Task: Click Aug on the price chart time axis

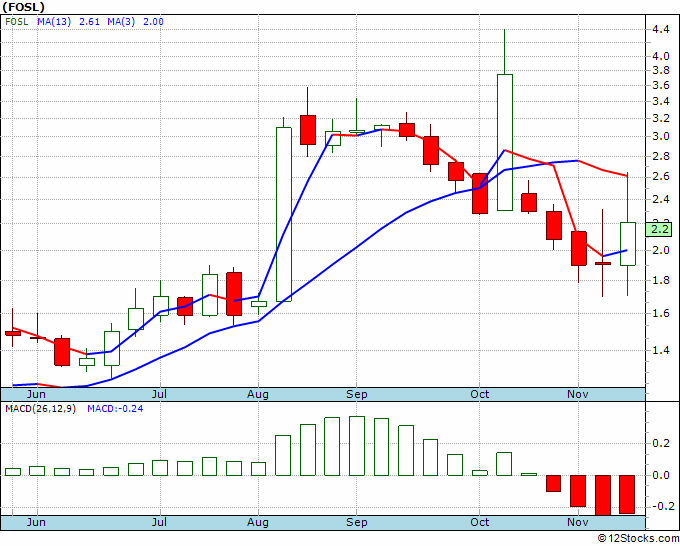Action: 258,394
